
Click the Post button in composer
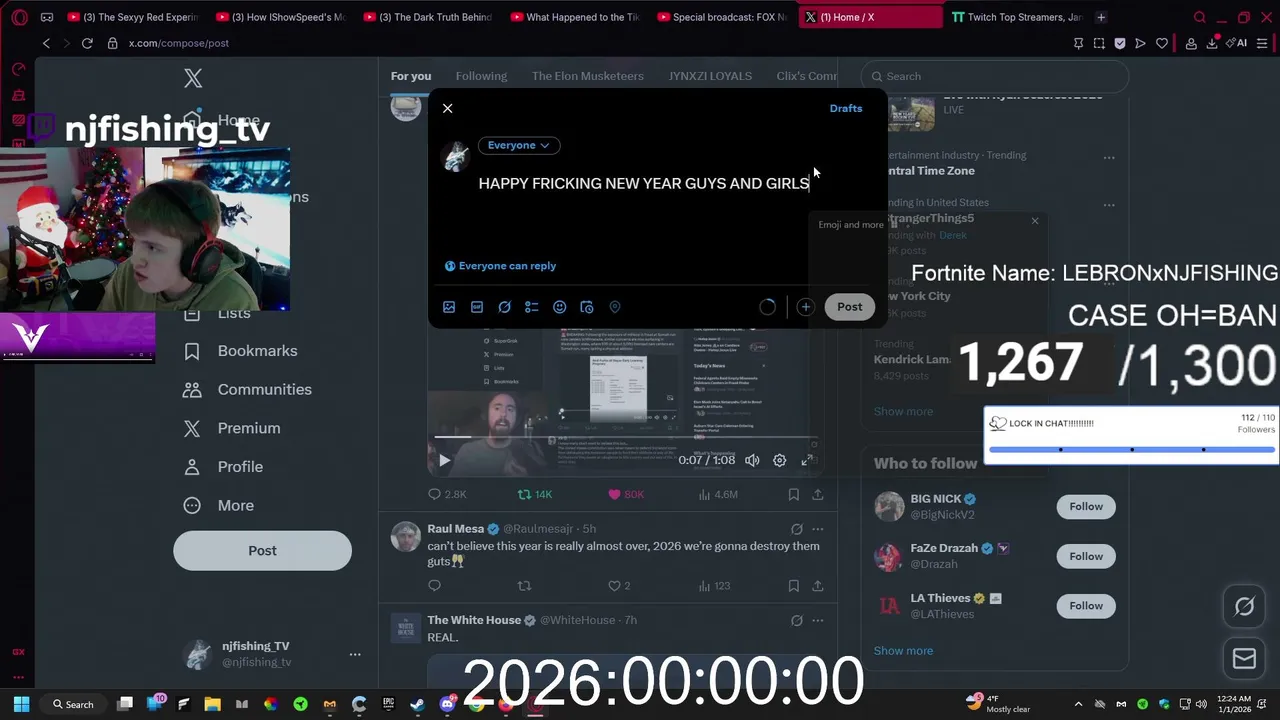pos(850,307)
